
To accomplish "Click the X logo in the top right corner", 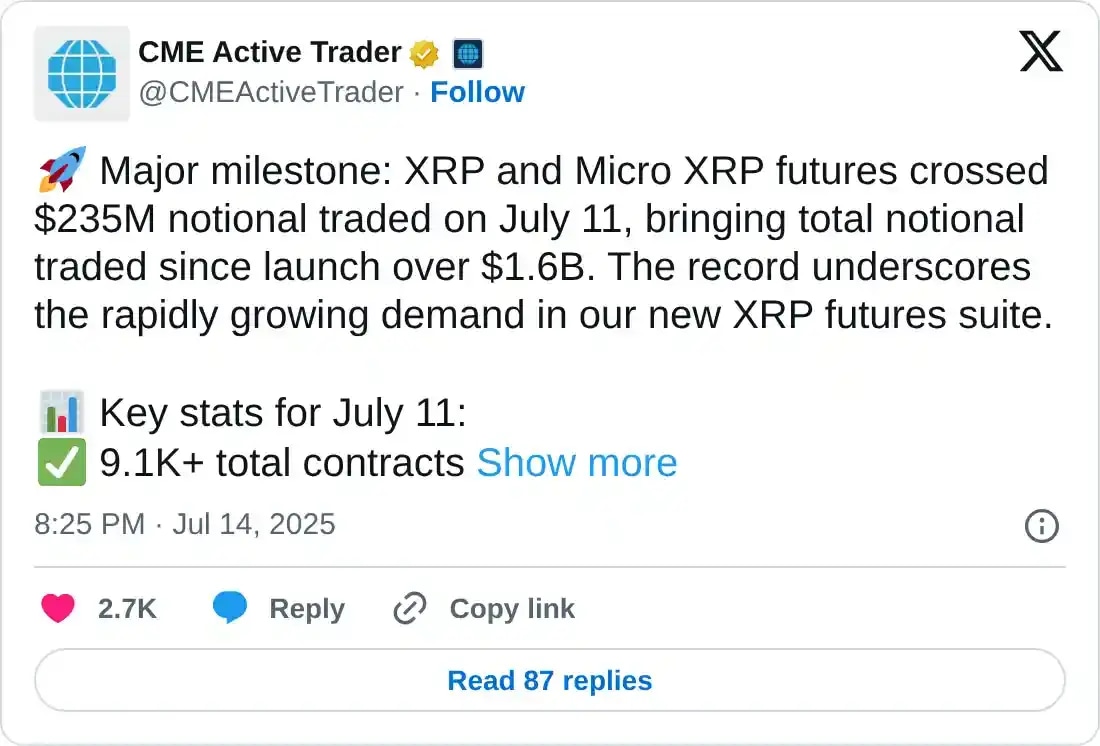I will tap(1041, 50).
